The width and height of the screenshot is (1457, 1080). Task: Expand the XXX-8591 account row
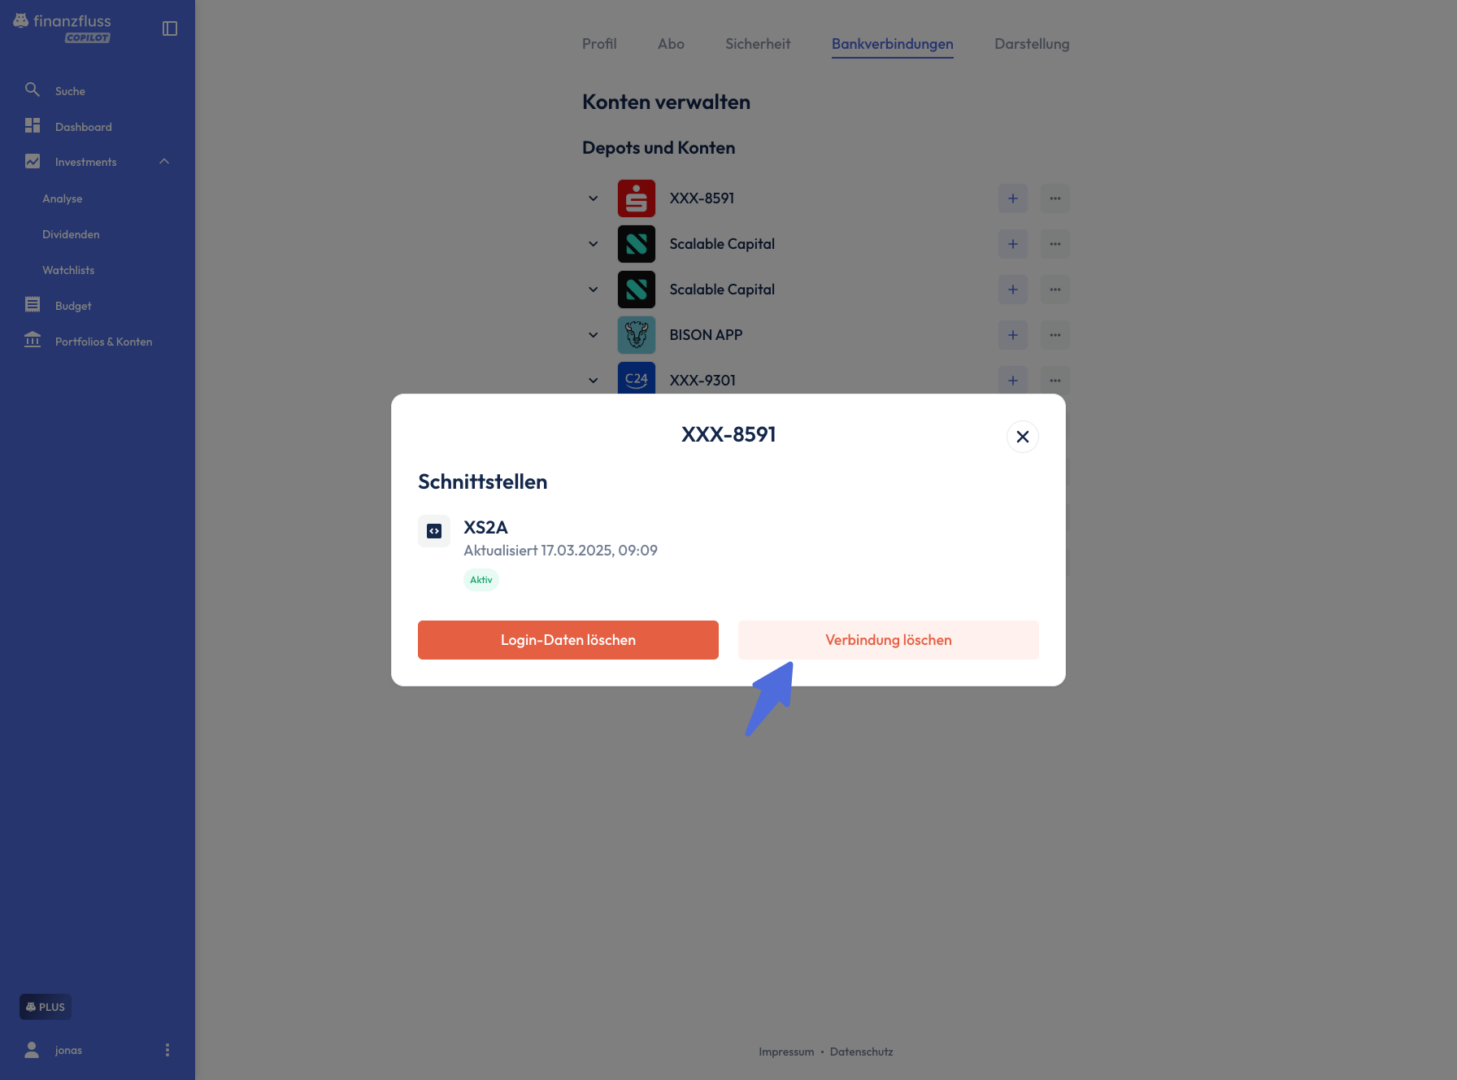[593, 198]
